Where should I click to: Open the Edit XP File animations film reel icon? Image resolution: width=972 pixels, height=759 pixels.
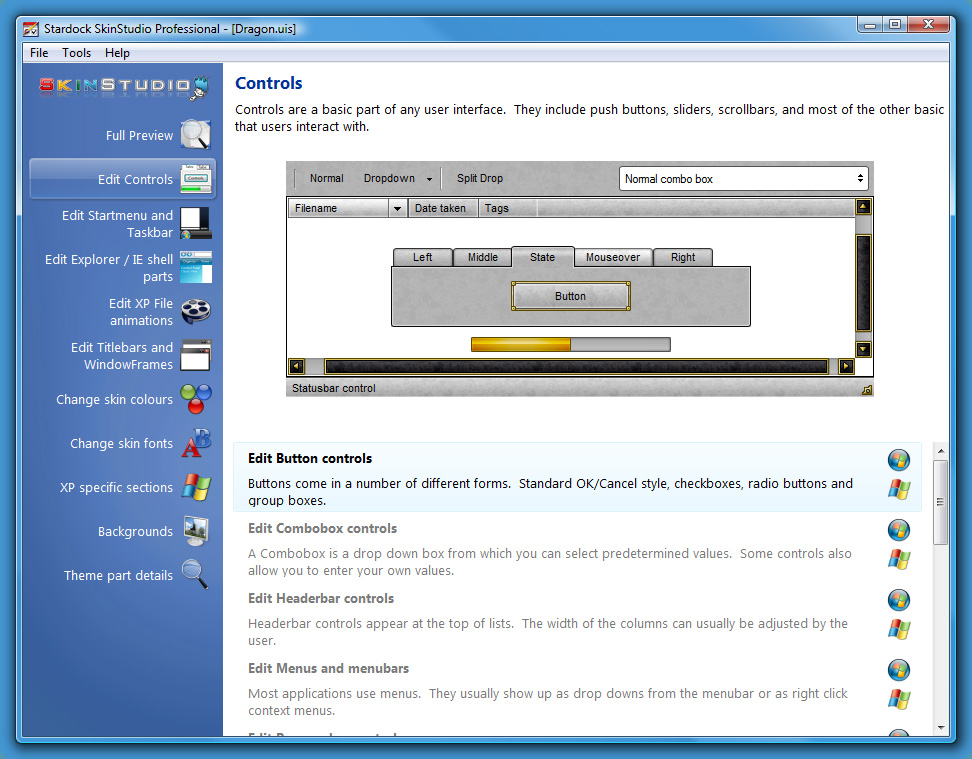196,311
